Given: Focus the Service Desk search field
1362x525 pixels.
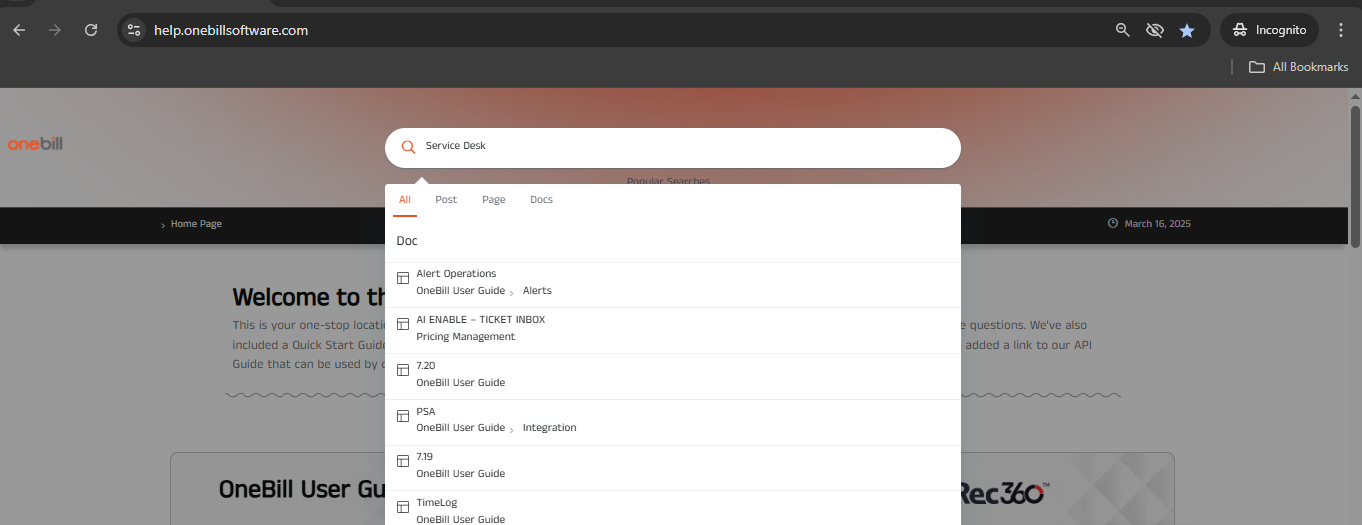Looking at the screenshot, I should [x=672, y=147].
